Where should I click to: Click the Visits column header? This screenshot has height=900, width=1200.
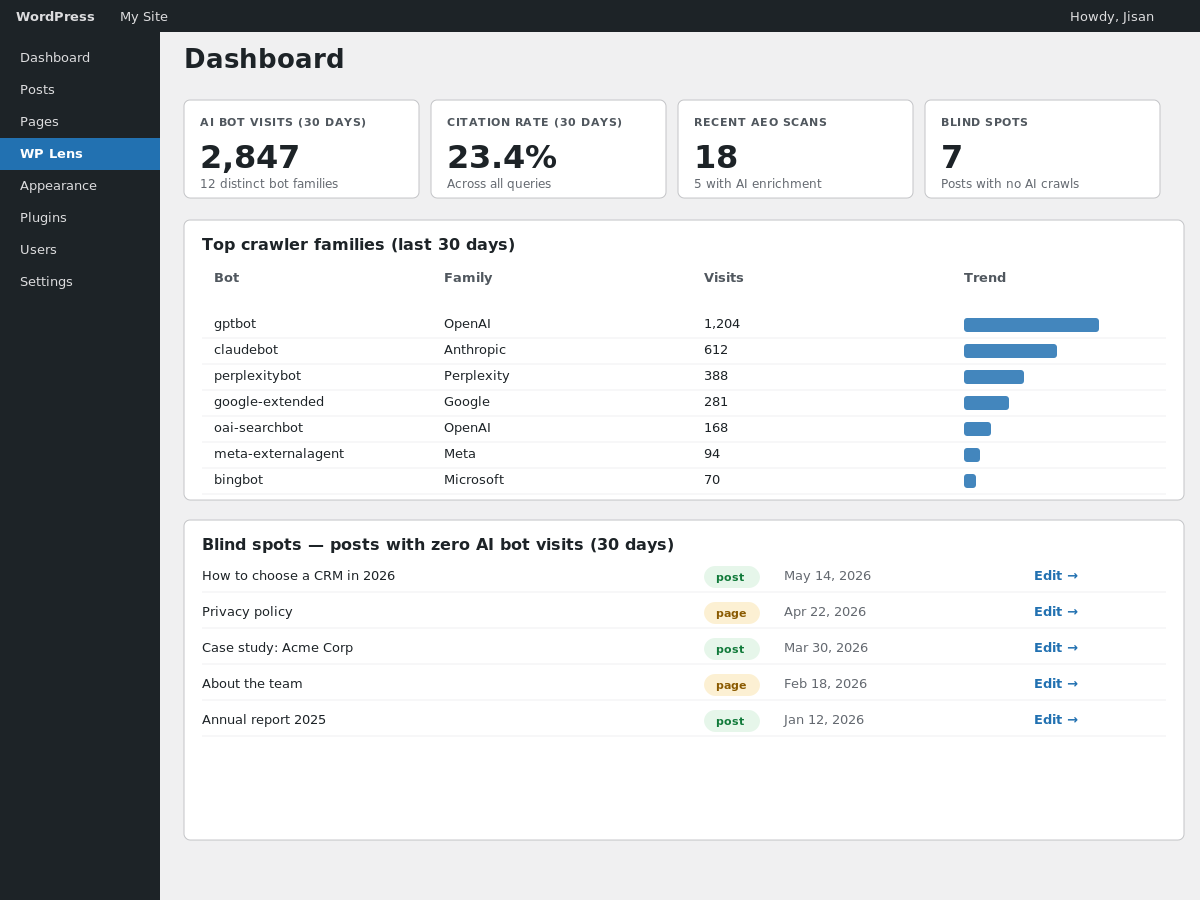click(x=724, y=278)
